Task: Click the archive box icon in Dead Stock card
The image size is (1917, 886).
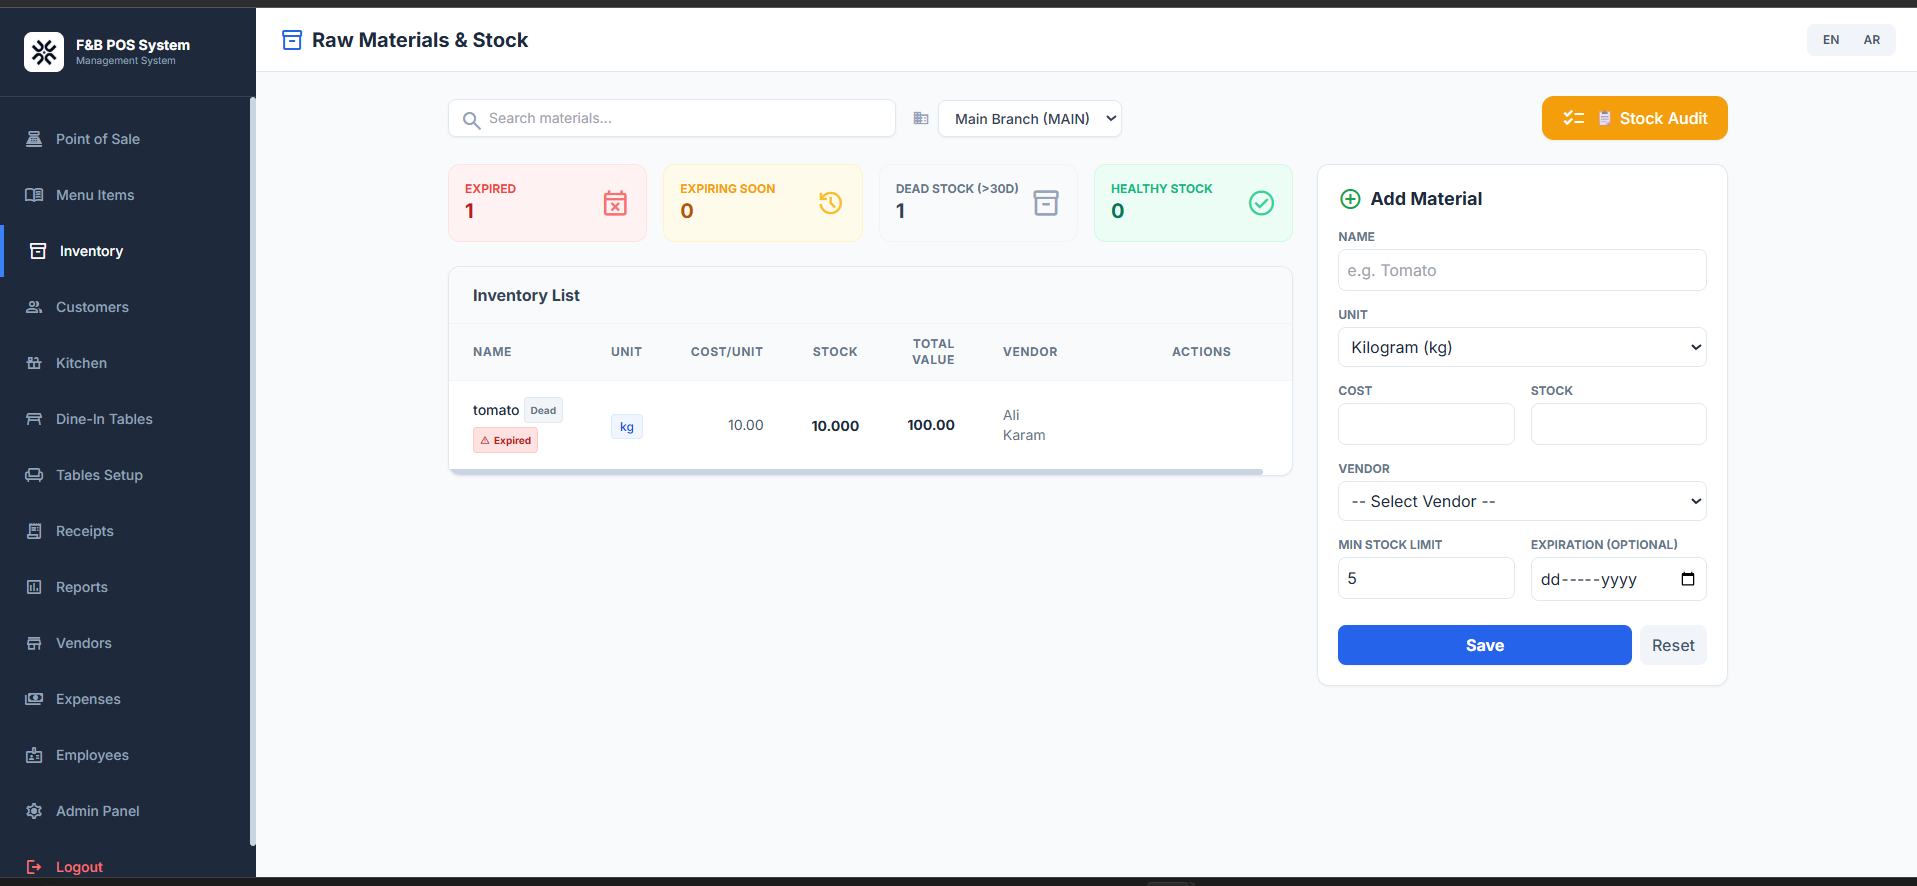Action: tap(1046, 203)
